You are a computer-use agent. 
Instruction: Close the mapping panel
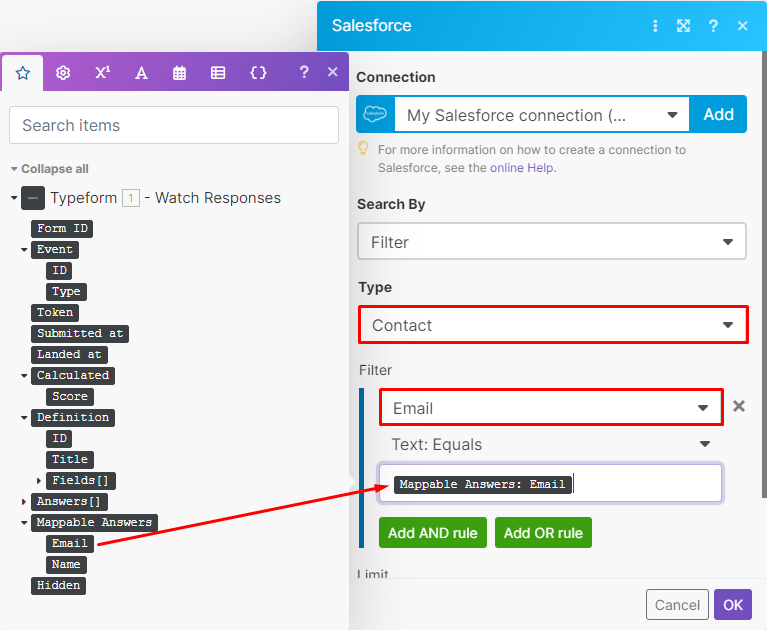pyautogui.click(x=333, y=72)
